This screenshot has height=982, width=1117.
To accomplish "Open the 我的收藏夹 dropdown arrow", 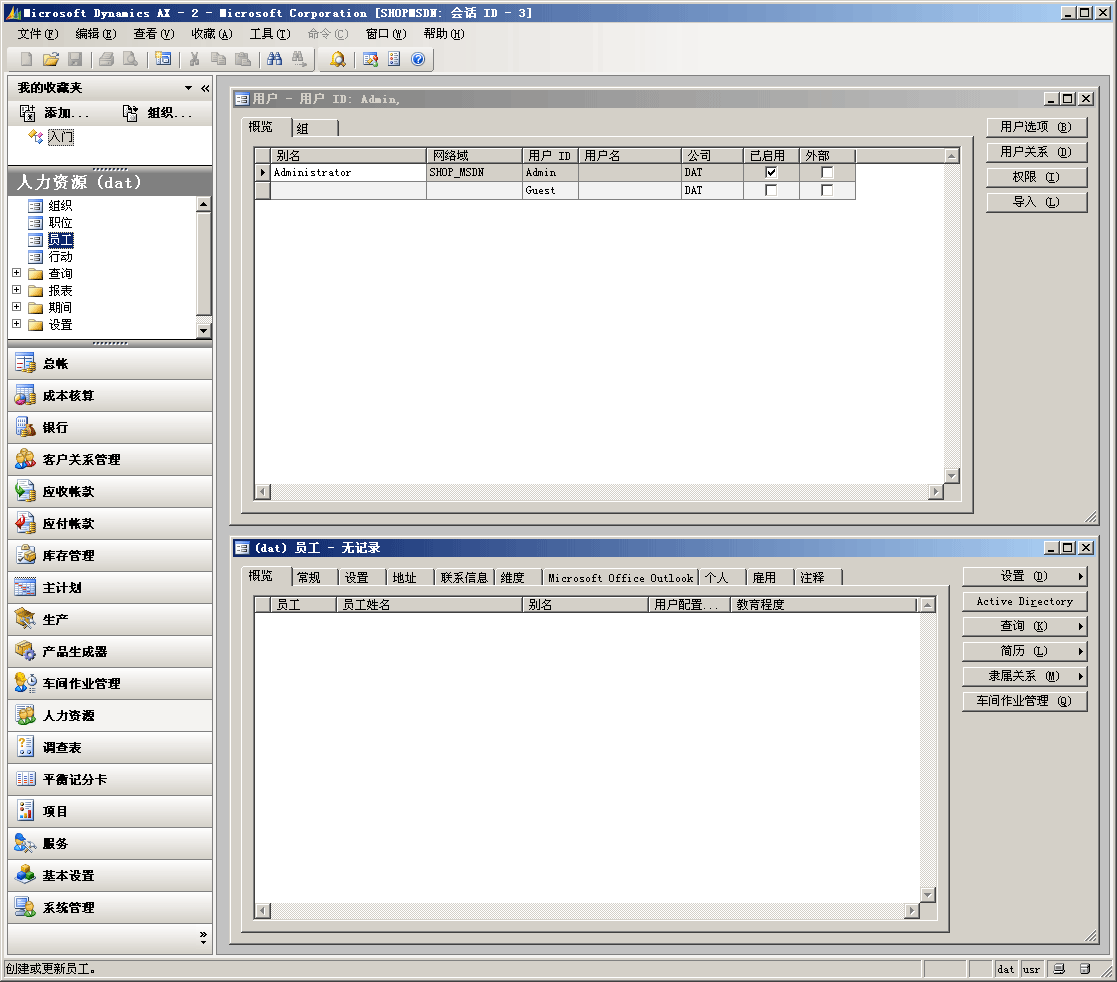I will (188, 88).
